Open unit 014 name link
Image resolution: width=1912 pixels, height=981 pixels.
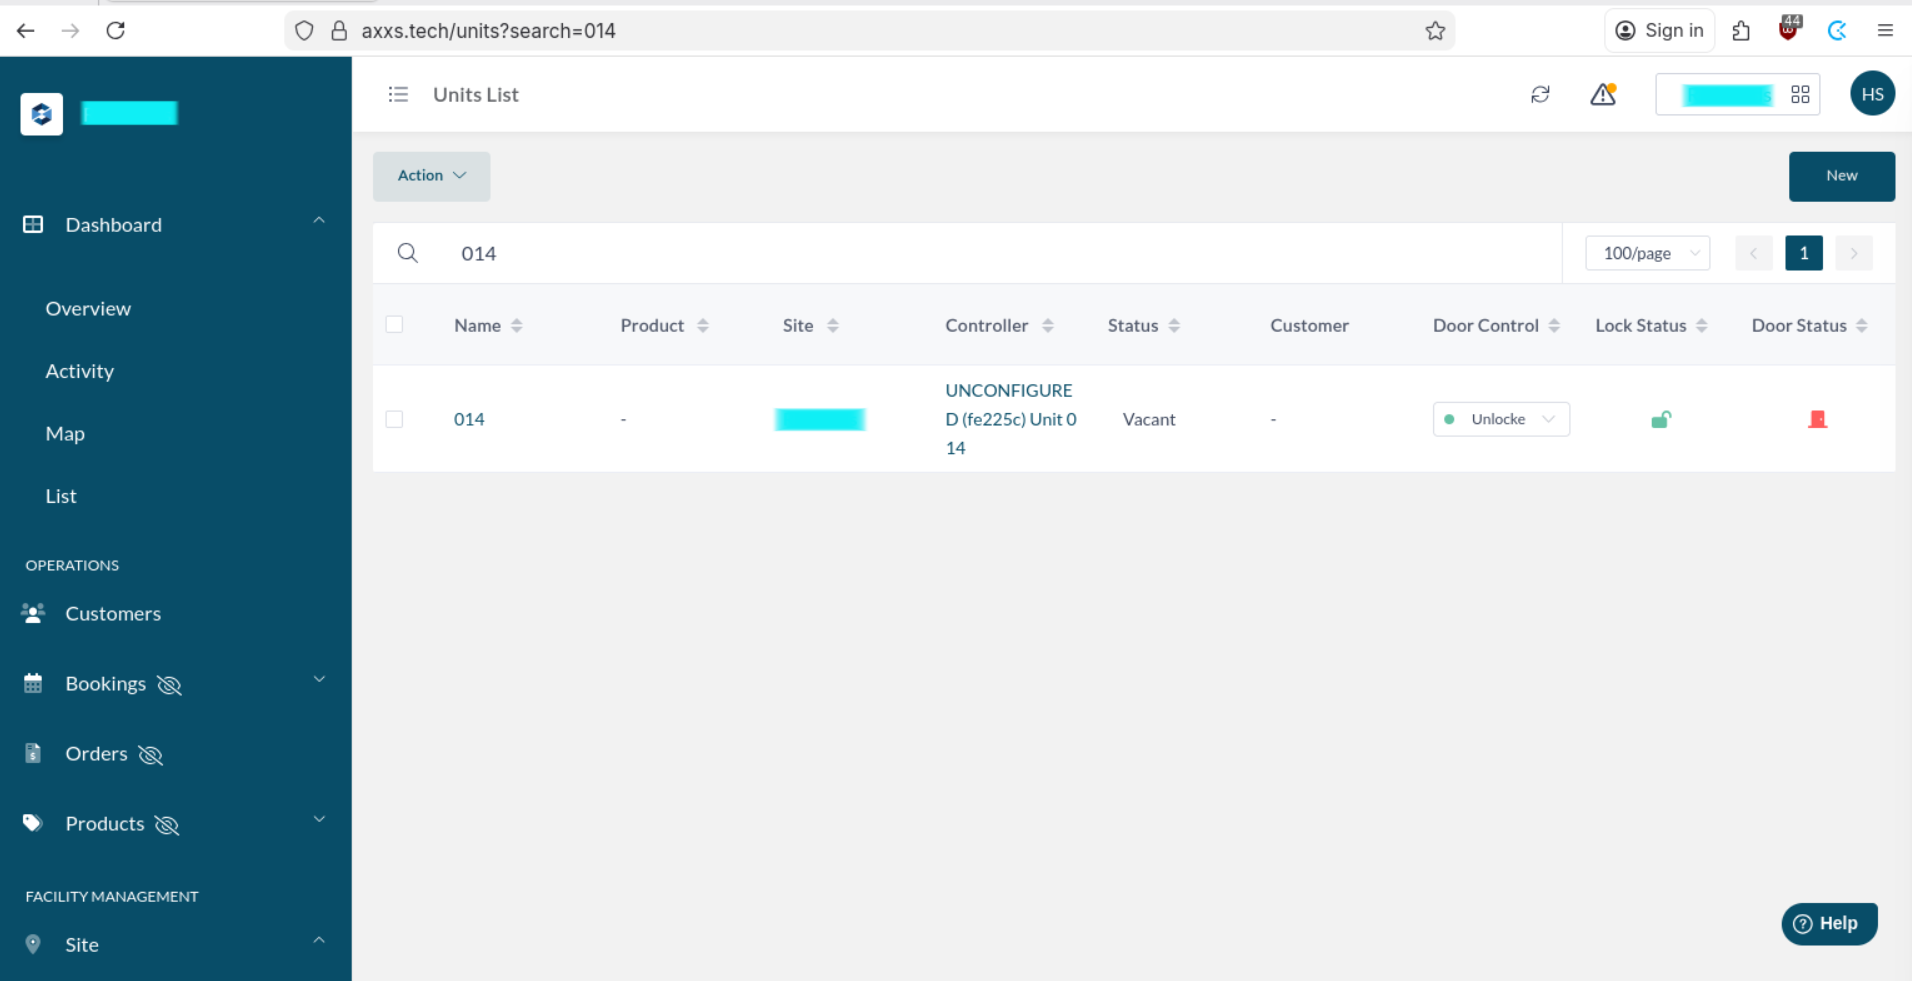(x=469, y=419)
